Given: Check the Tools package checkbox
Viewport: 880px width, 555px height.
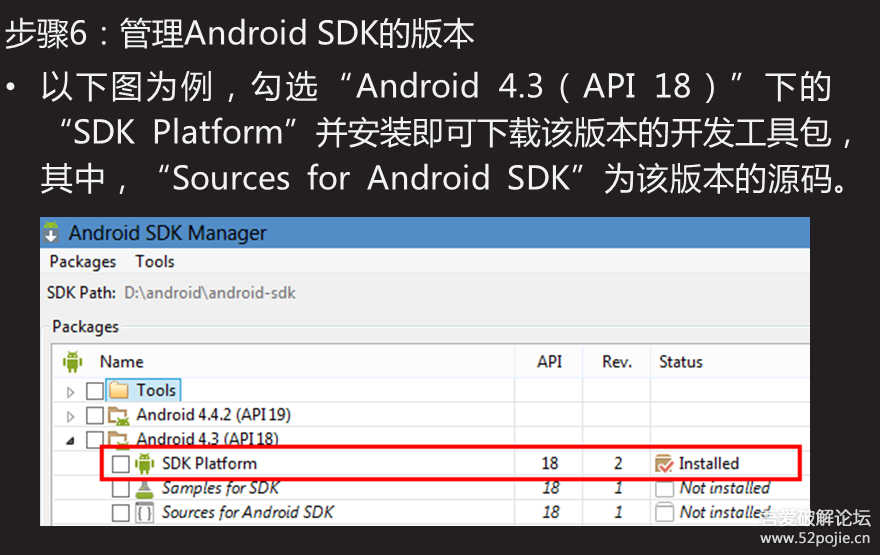Looking at the screenshot, I should (95, 391).
